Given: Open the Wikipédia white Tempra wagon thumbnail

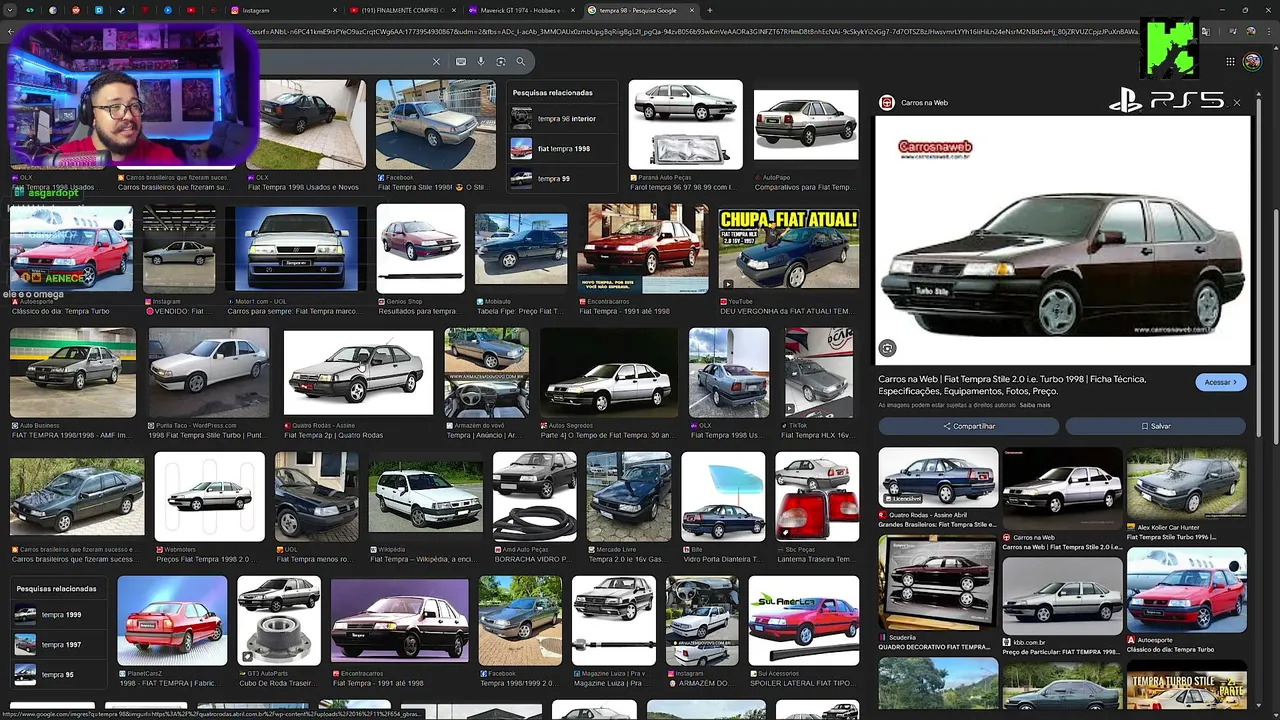Looking at the screenshot, I should click(425, 497).
